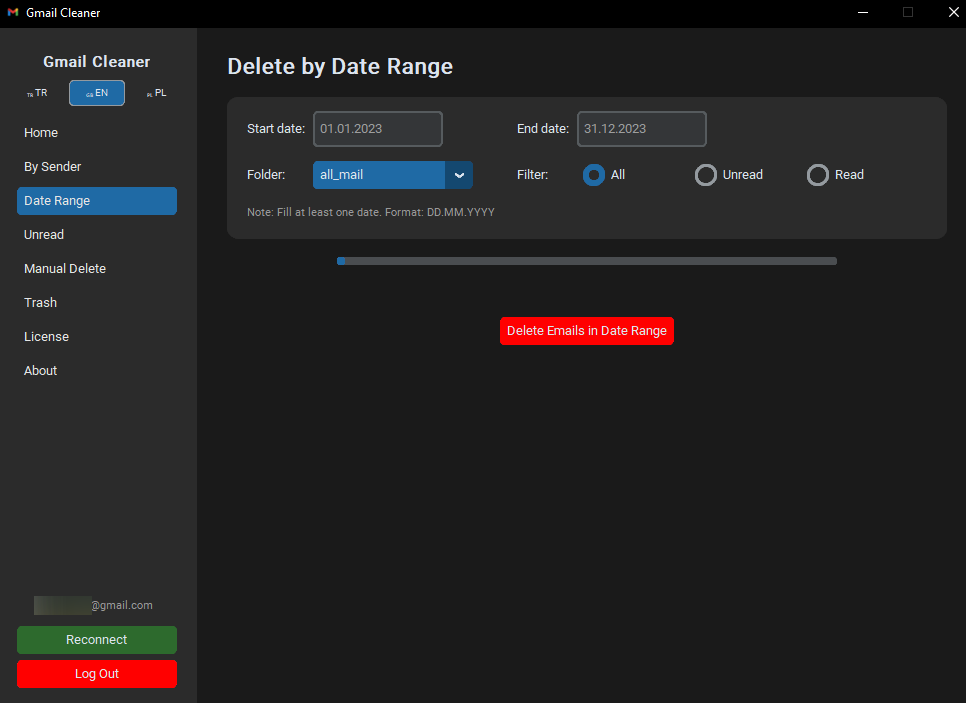The image size is (966, 703).
Task: Click Delete Emails in Date Range
Action: pyautogui.click(x=586, y=331)
